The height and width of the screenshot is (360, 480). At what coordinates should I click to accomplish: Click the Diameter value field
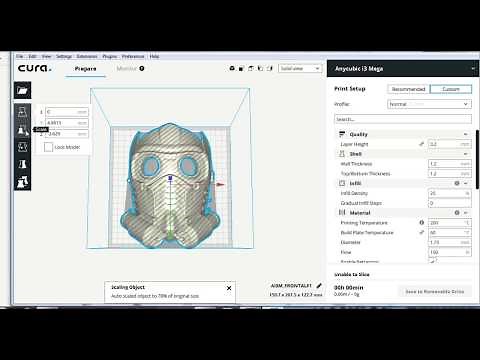(x=449, y=242)
